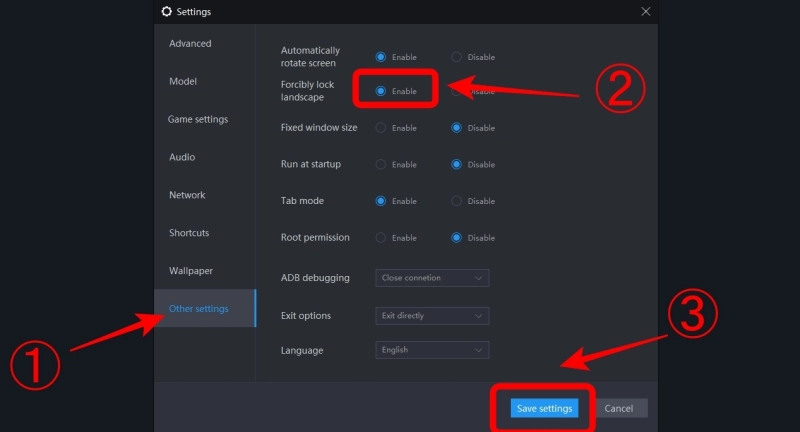The width and height of the screenshot is (800, 432).
Task: Disable root permission
Action: tap(456, 238)
